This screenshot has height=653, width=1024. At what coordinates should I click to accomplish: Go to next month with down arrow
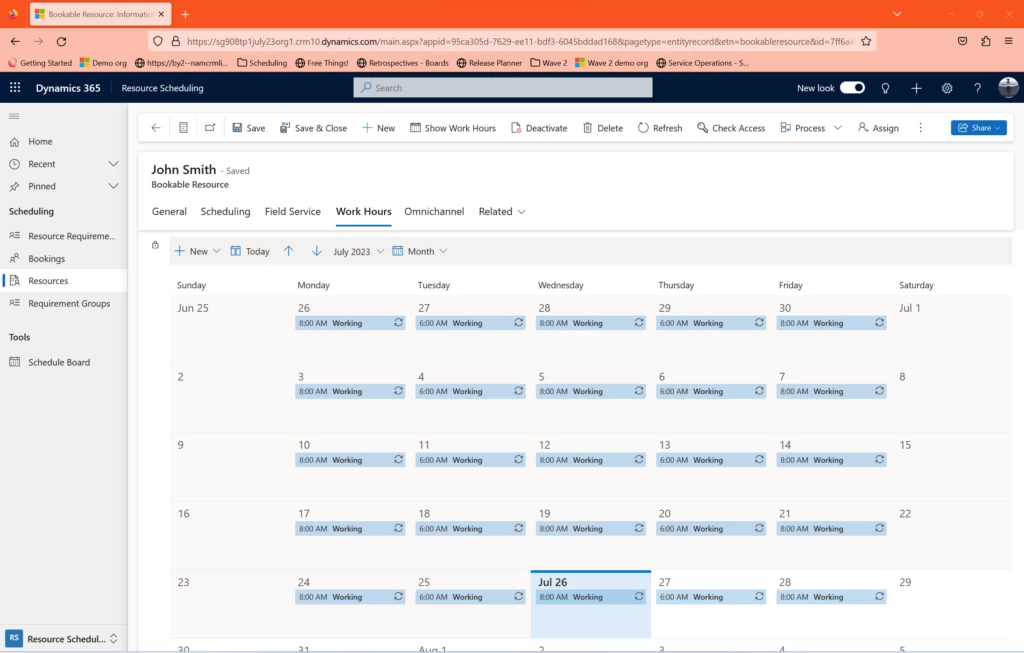click(x=316, y=251)
